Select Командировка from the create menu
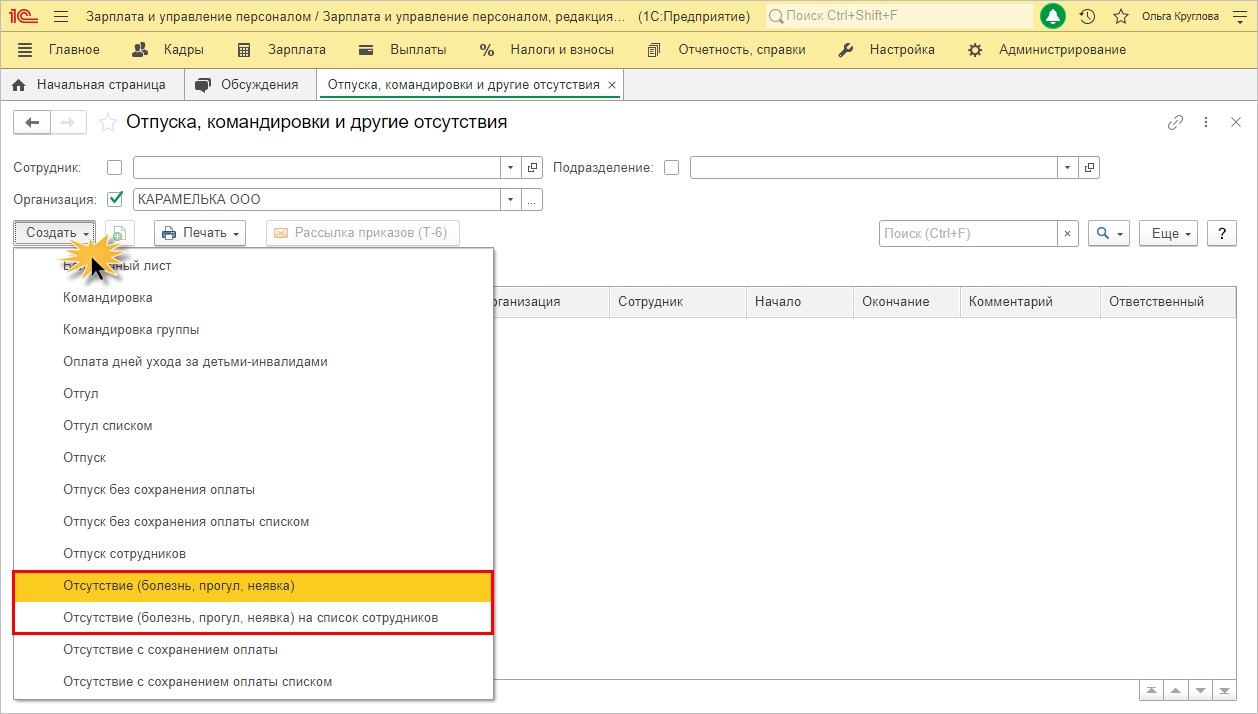Screen dimensions: 1258x714 [254, 298]
